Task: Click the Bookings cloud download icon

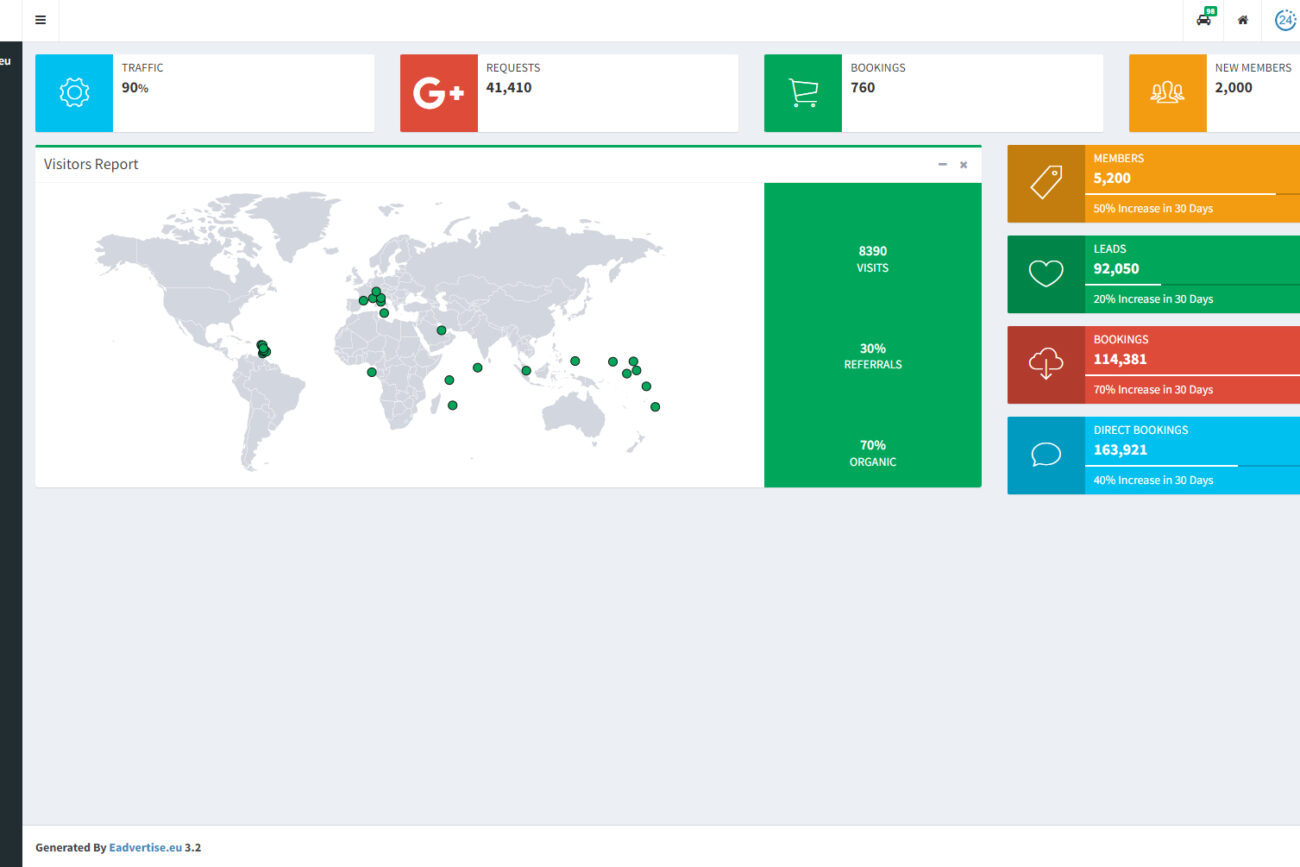Action: (x=1046, y=365)
